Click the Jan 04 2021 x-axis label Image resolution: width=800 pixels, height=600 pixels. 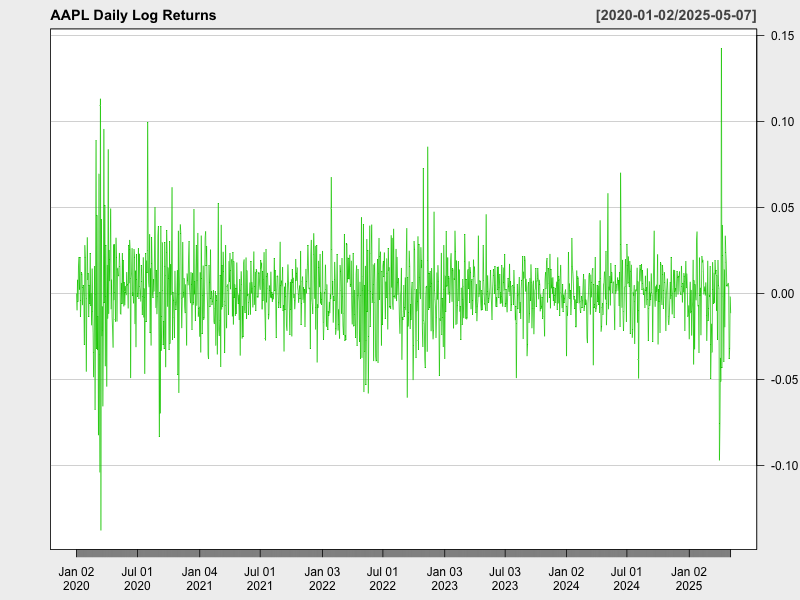(199, 579)
